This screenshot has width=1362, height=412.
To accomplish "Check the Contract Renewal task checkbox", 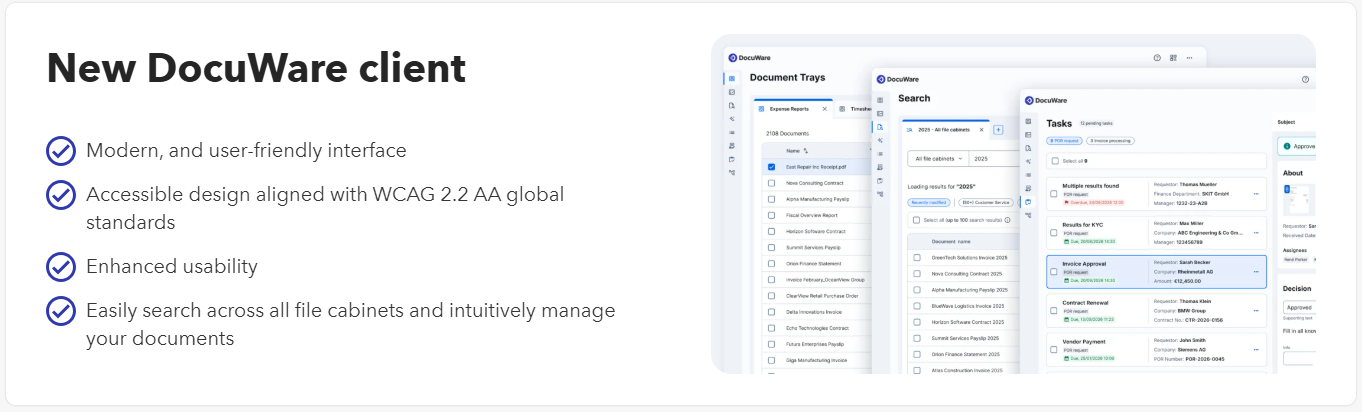I will [1053, 310].
